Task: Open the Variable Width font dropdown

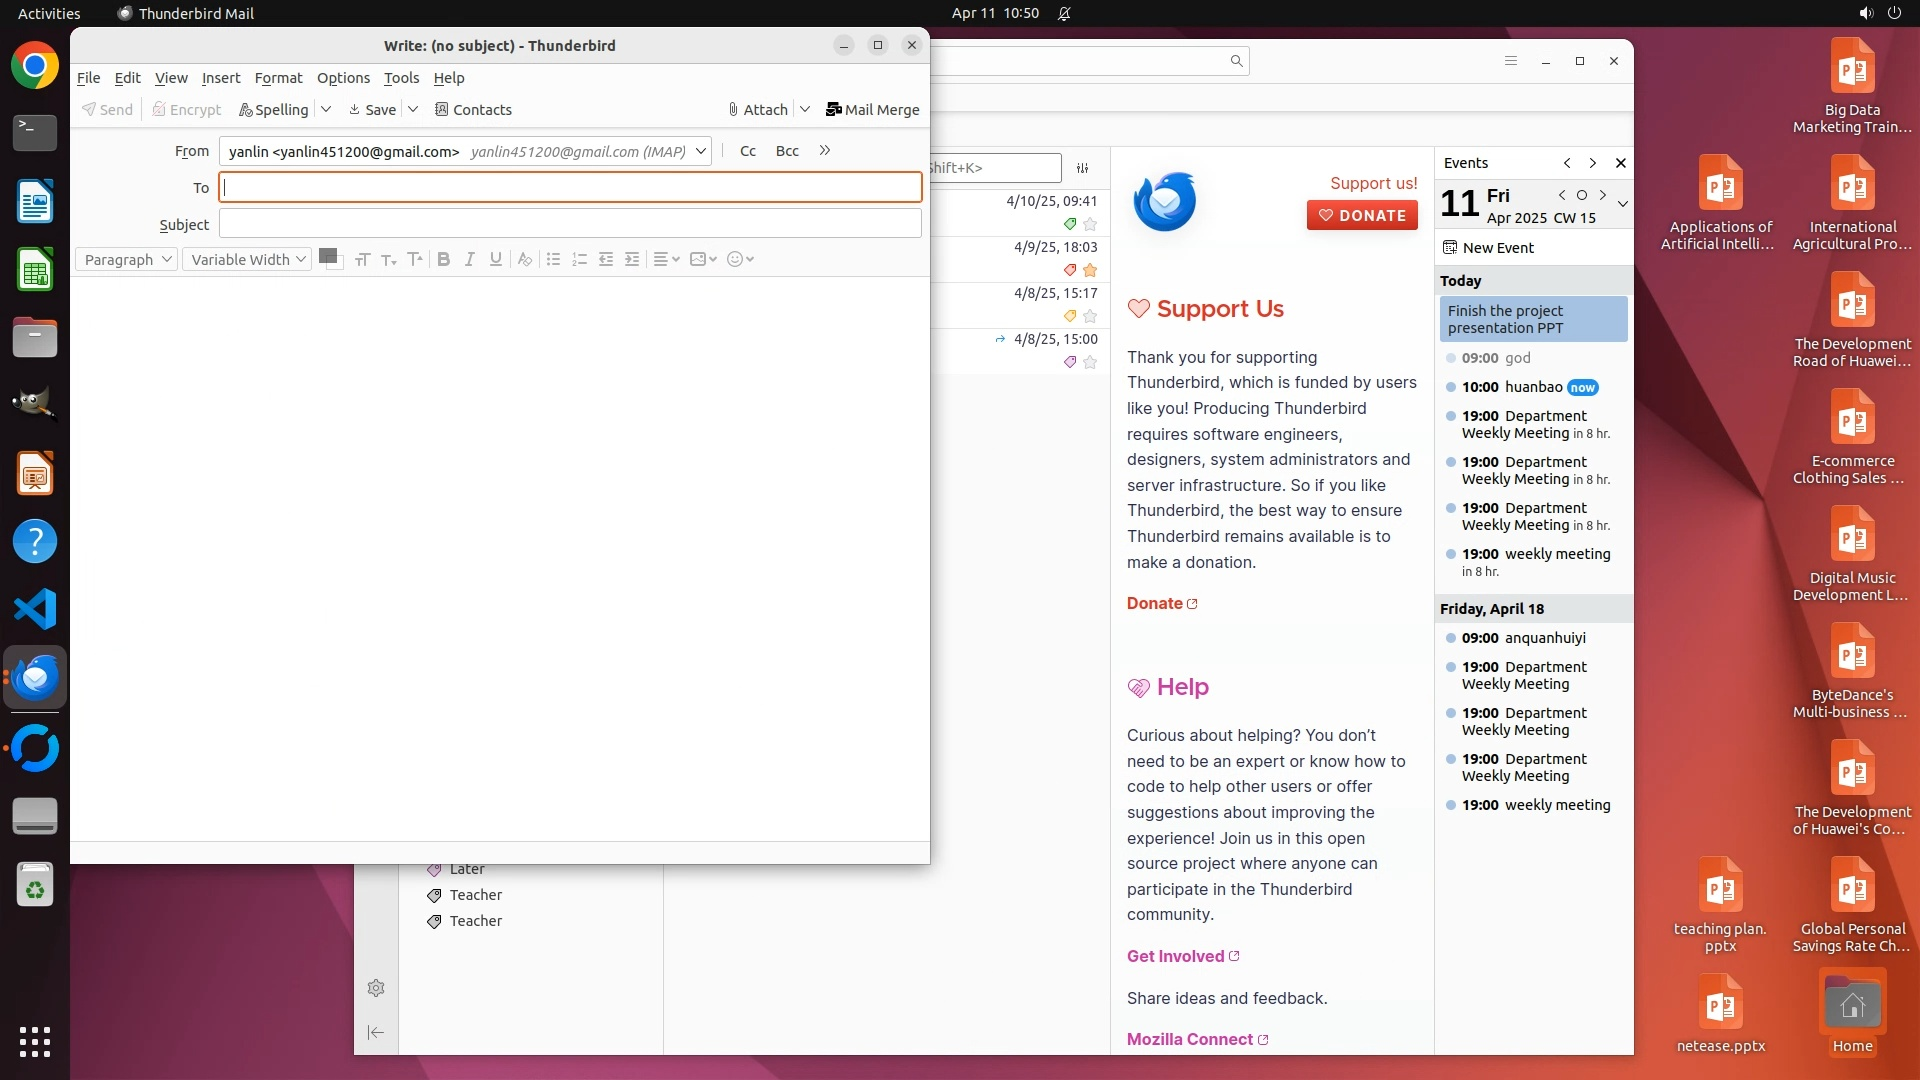Action: pos(247,259)
